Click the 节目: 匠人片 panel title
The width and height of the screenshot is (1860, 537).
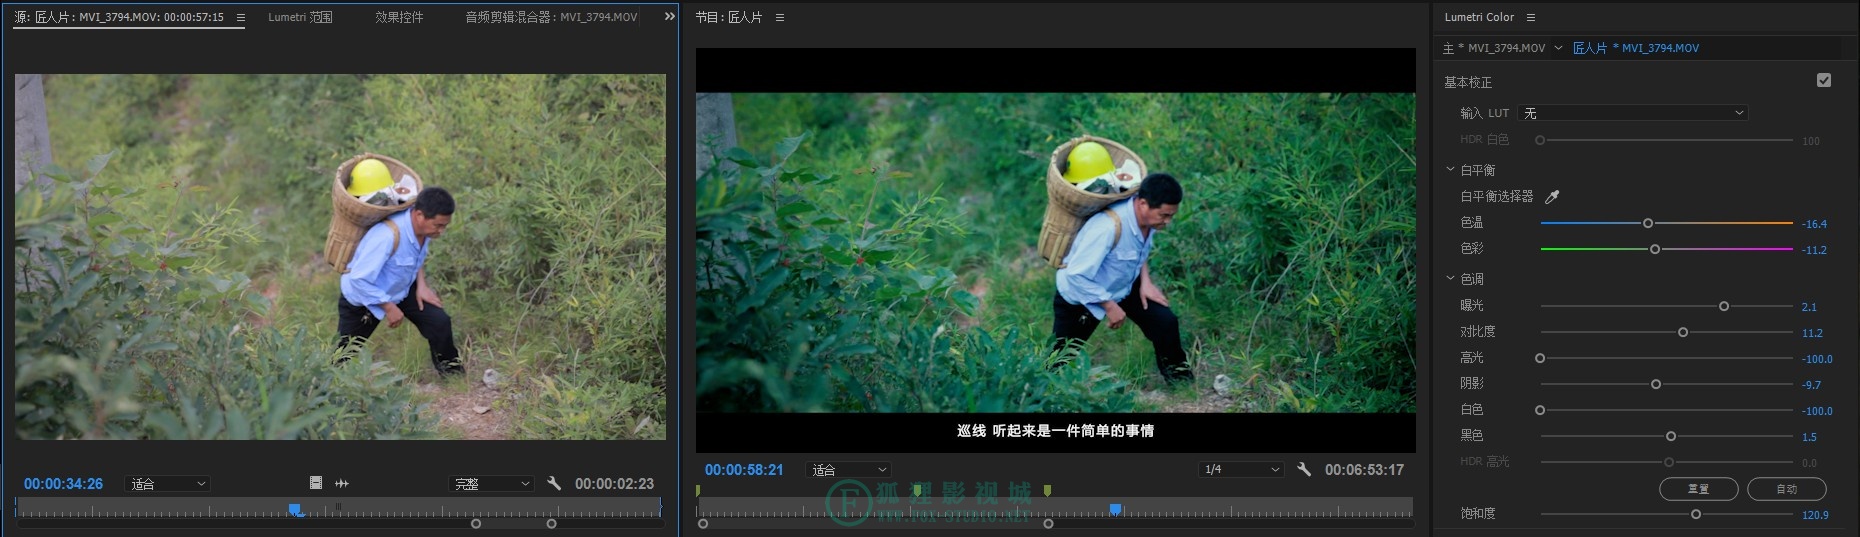pos(729,17)
